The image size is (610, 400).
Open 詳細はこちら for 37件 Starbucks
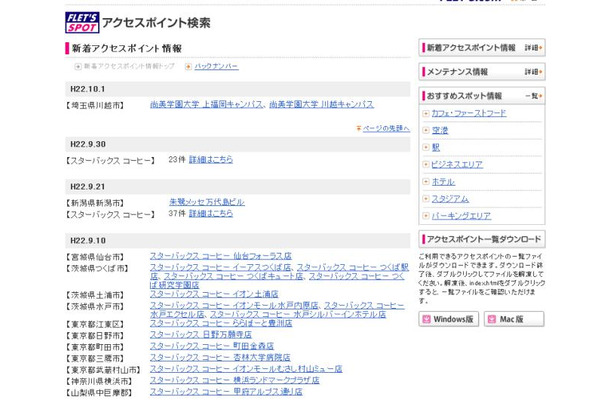pos(211,214)
